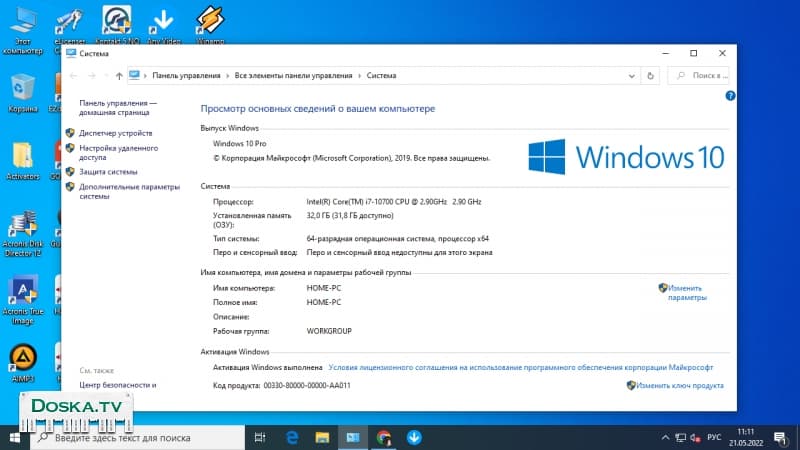Open the Корзина recycle bin icon
Screen dimensions: 800x450
tap(22, 92)
